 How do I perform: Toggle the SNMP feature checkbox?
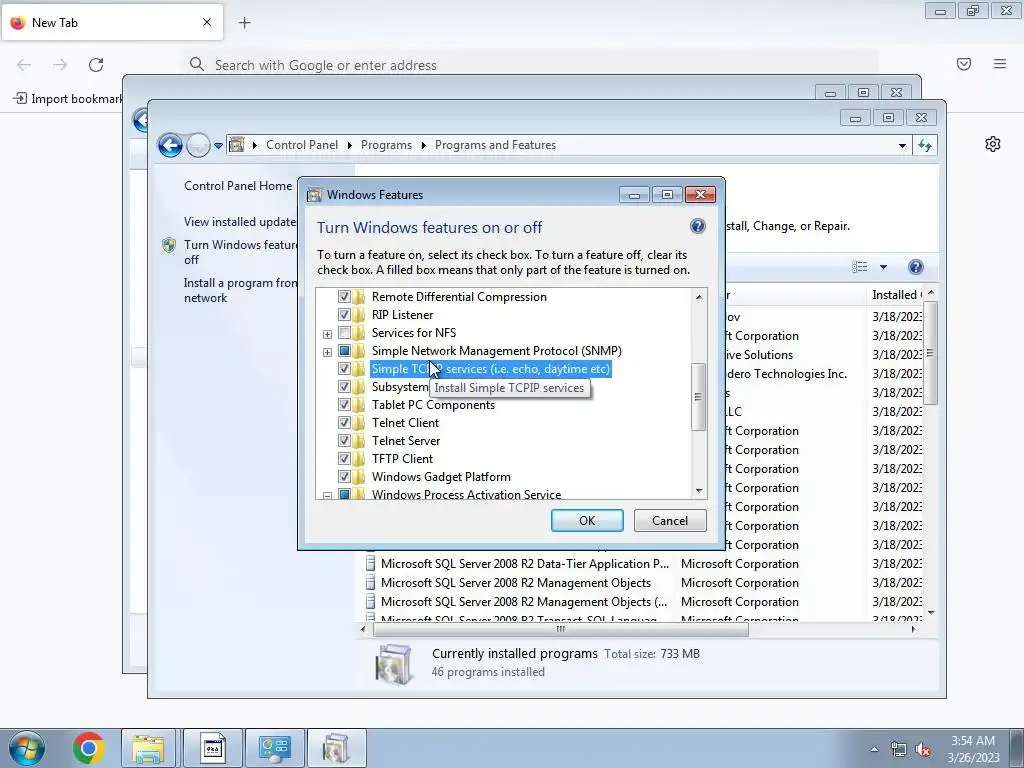tap(344, 351)
